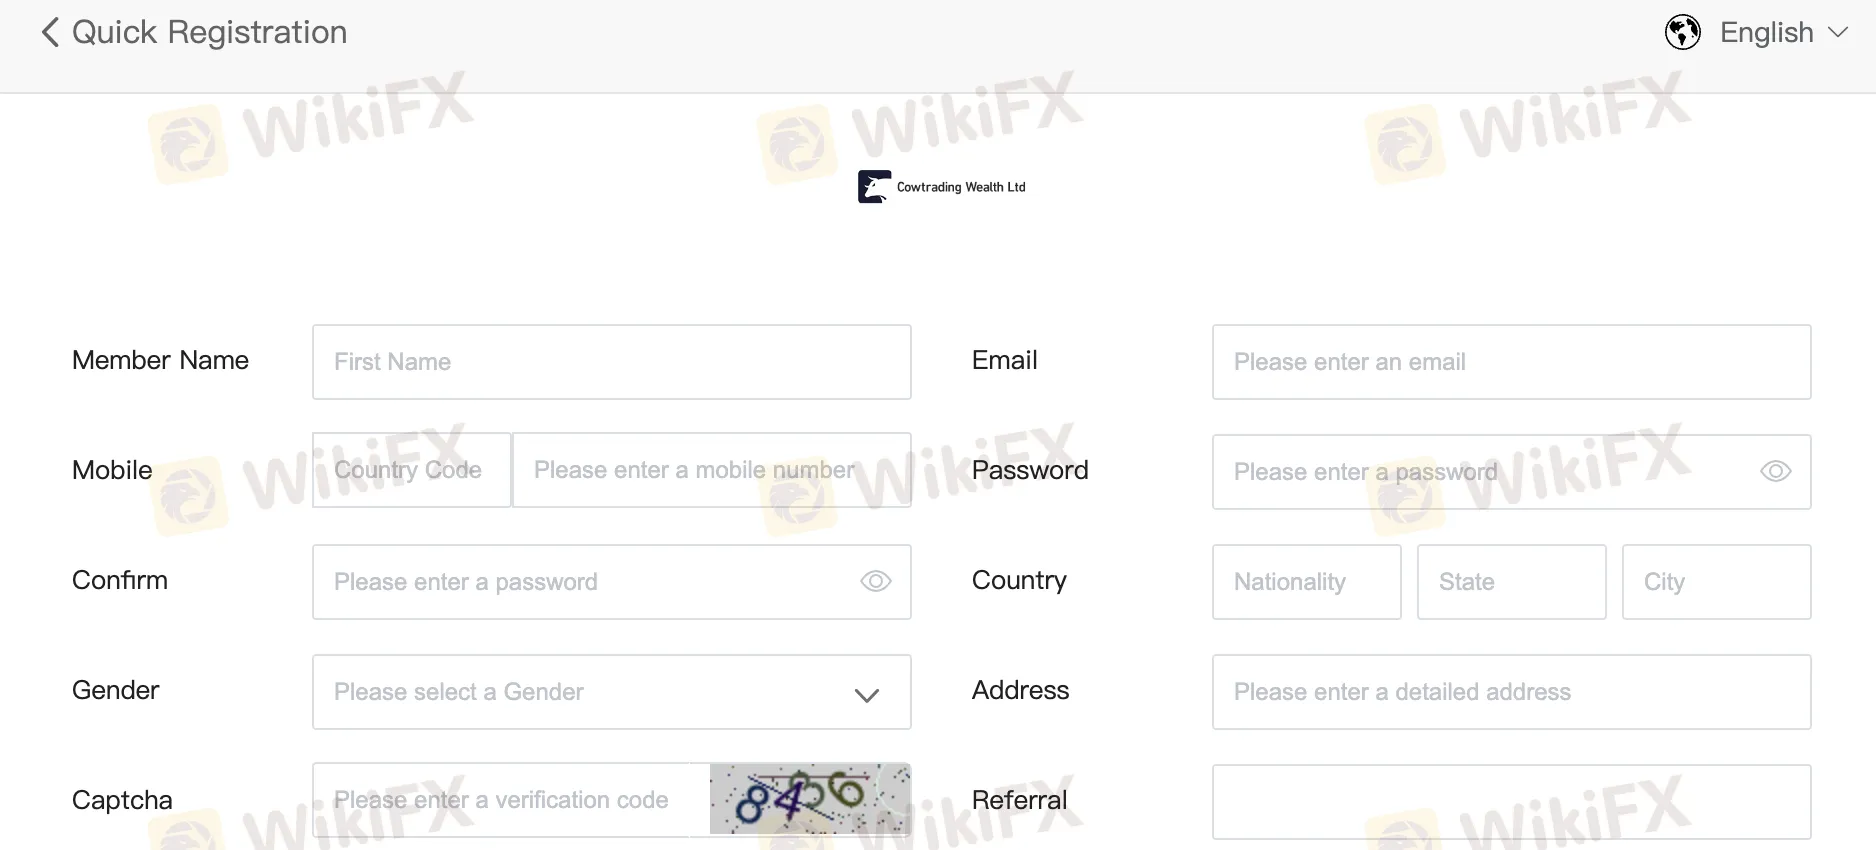Click the Referral input box

click(1512, 802)
